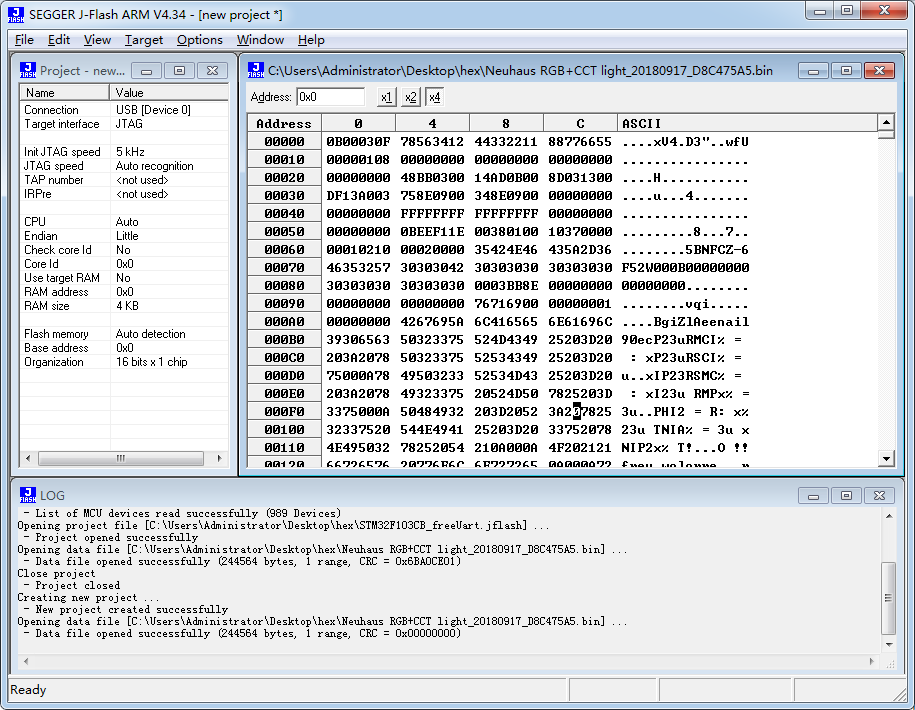
Task: Open the View menu
Action: (x=97, y=40)
